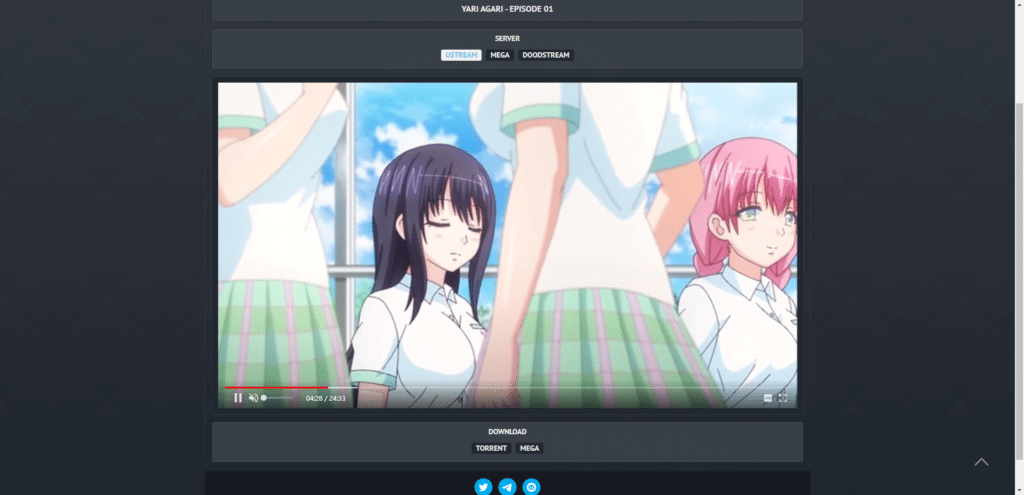
Task: Open the Twitter share icon
Action: click(483, 487)
